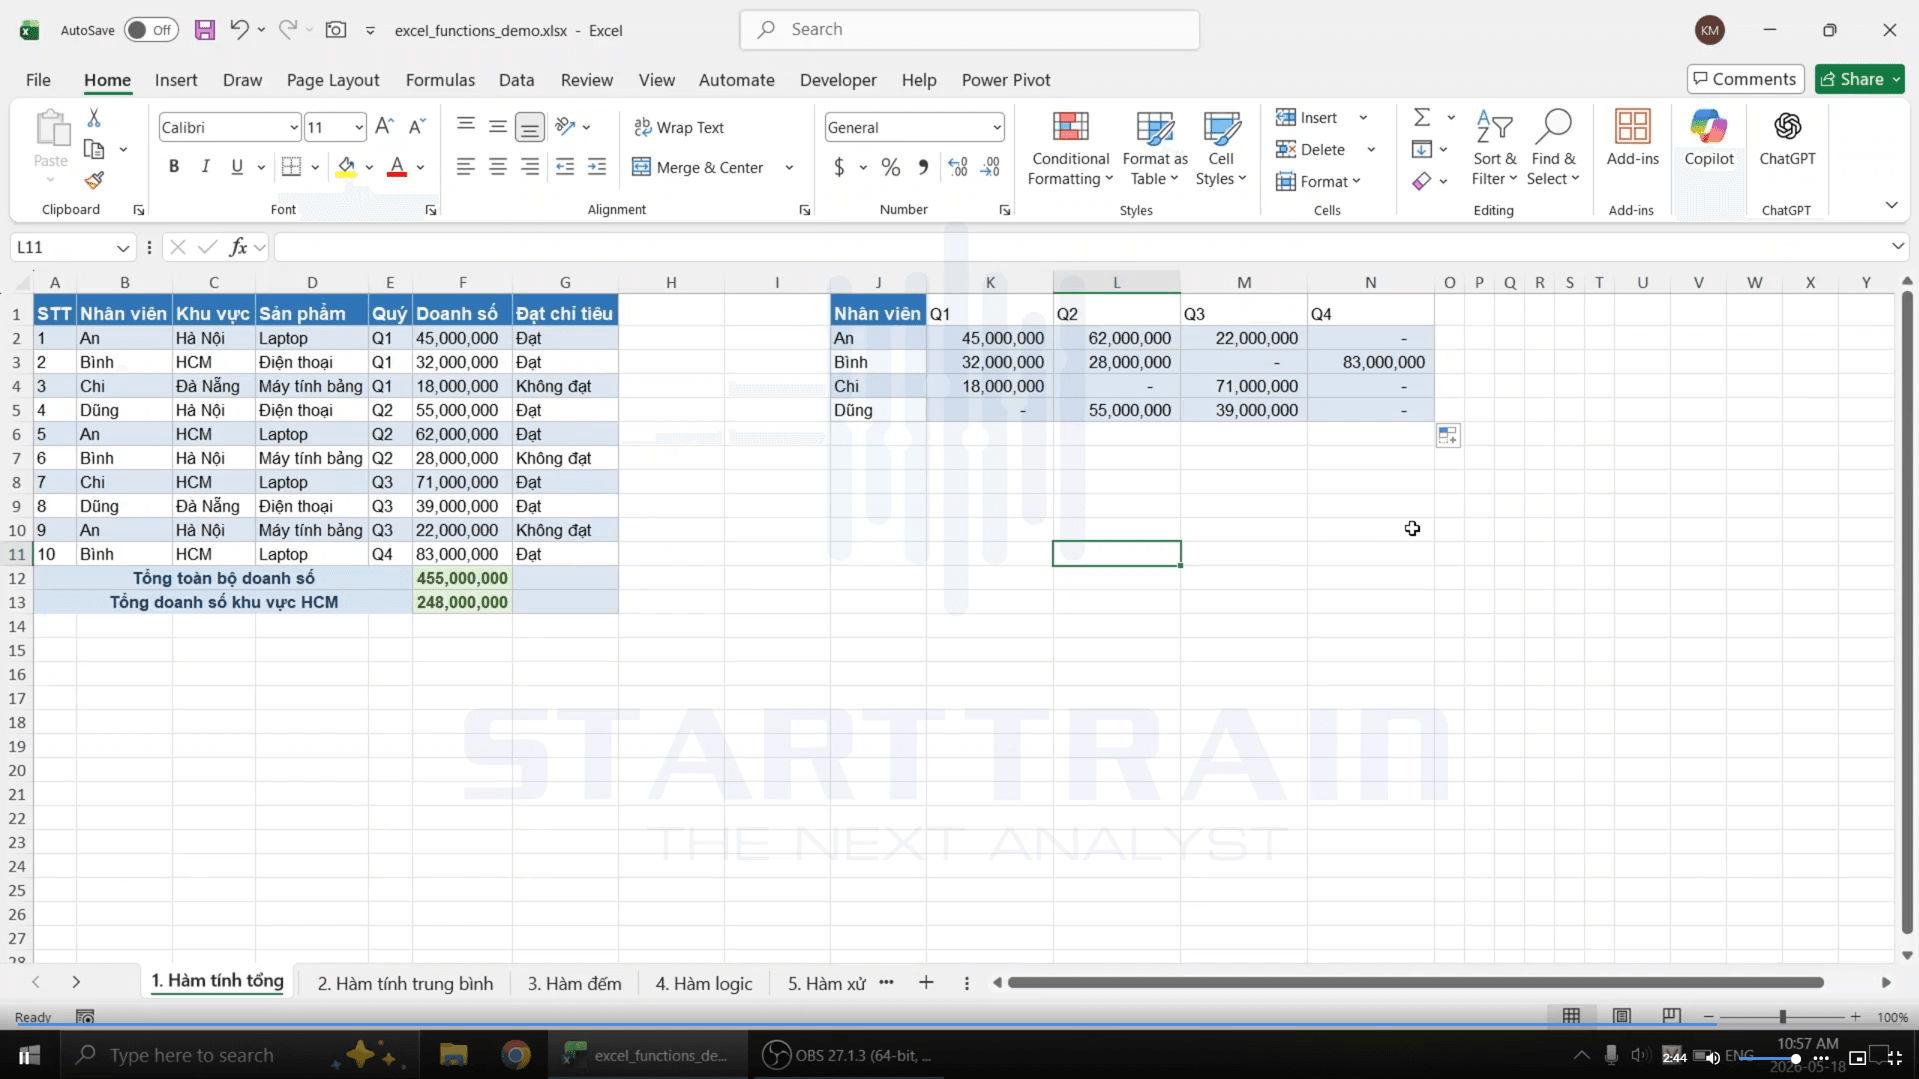Viewport: 1919px width, 1079px height.
Task: Switch to Page Break Preview view
Action: pos(1671,1016)
